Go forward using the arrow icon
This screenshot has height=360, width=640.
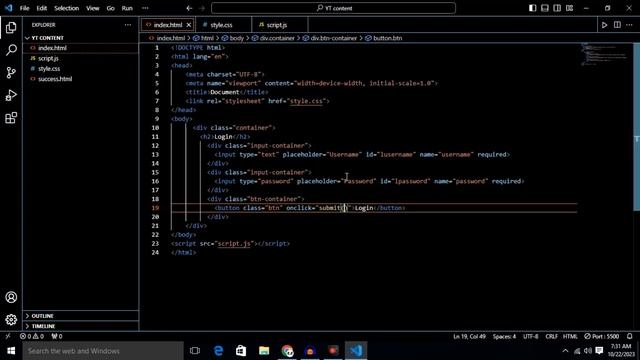pyautogui.click(x=202, y=8)
